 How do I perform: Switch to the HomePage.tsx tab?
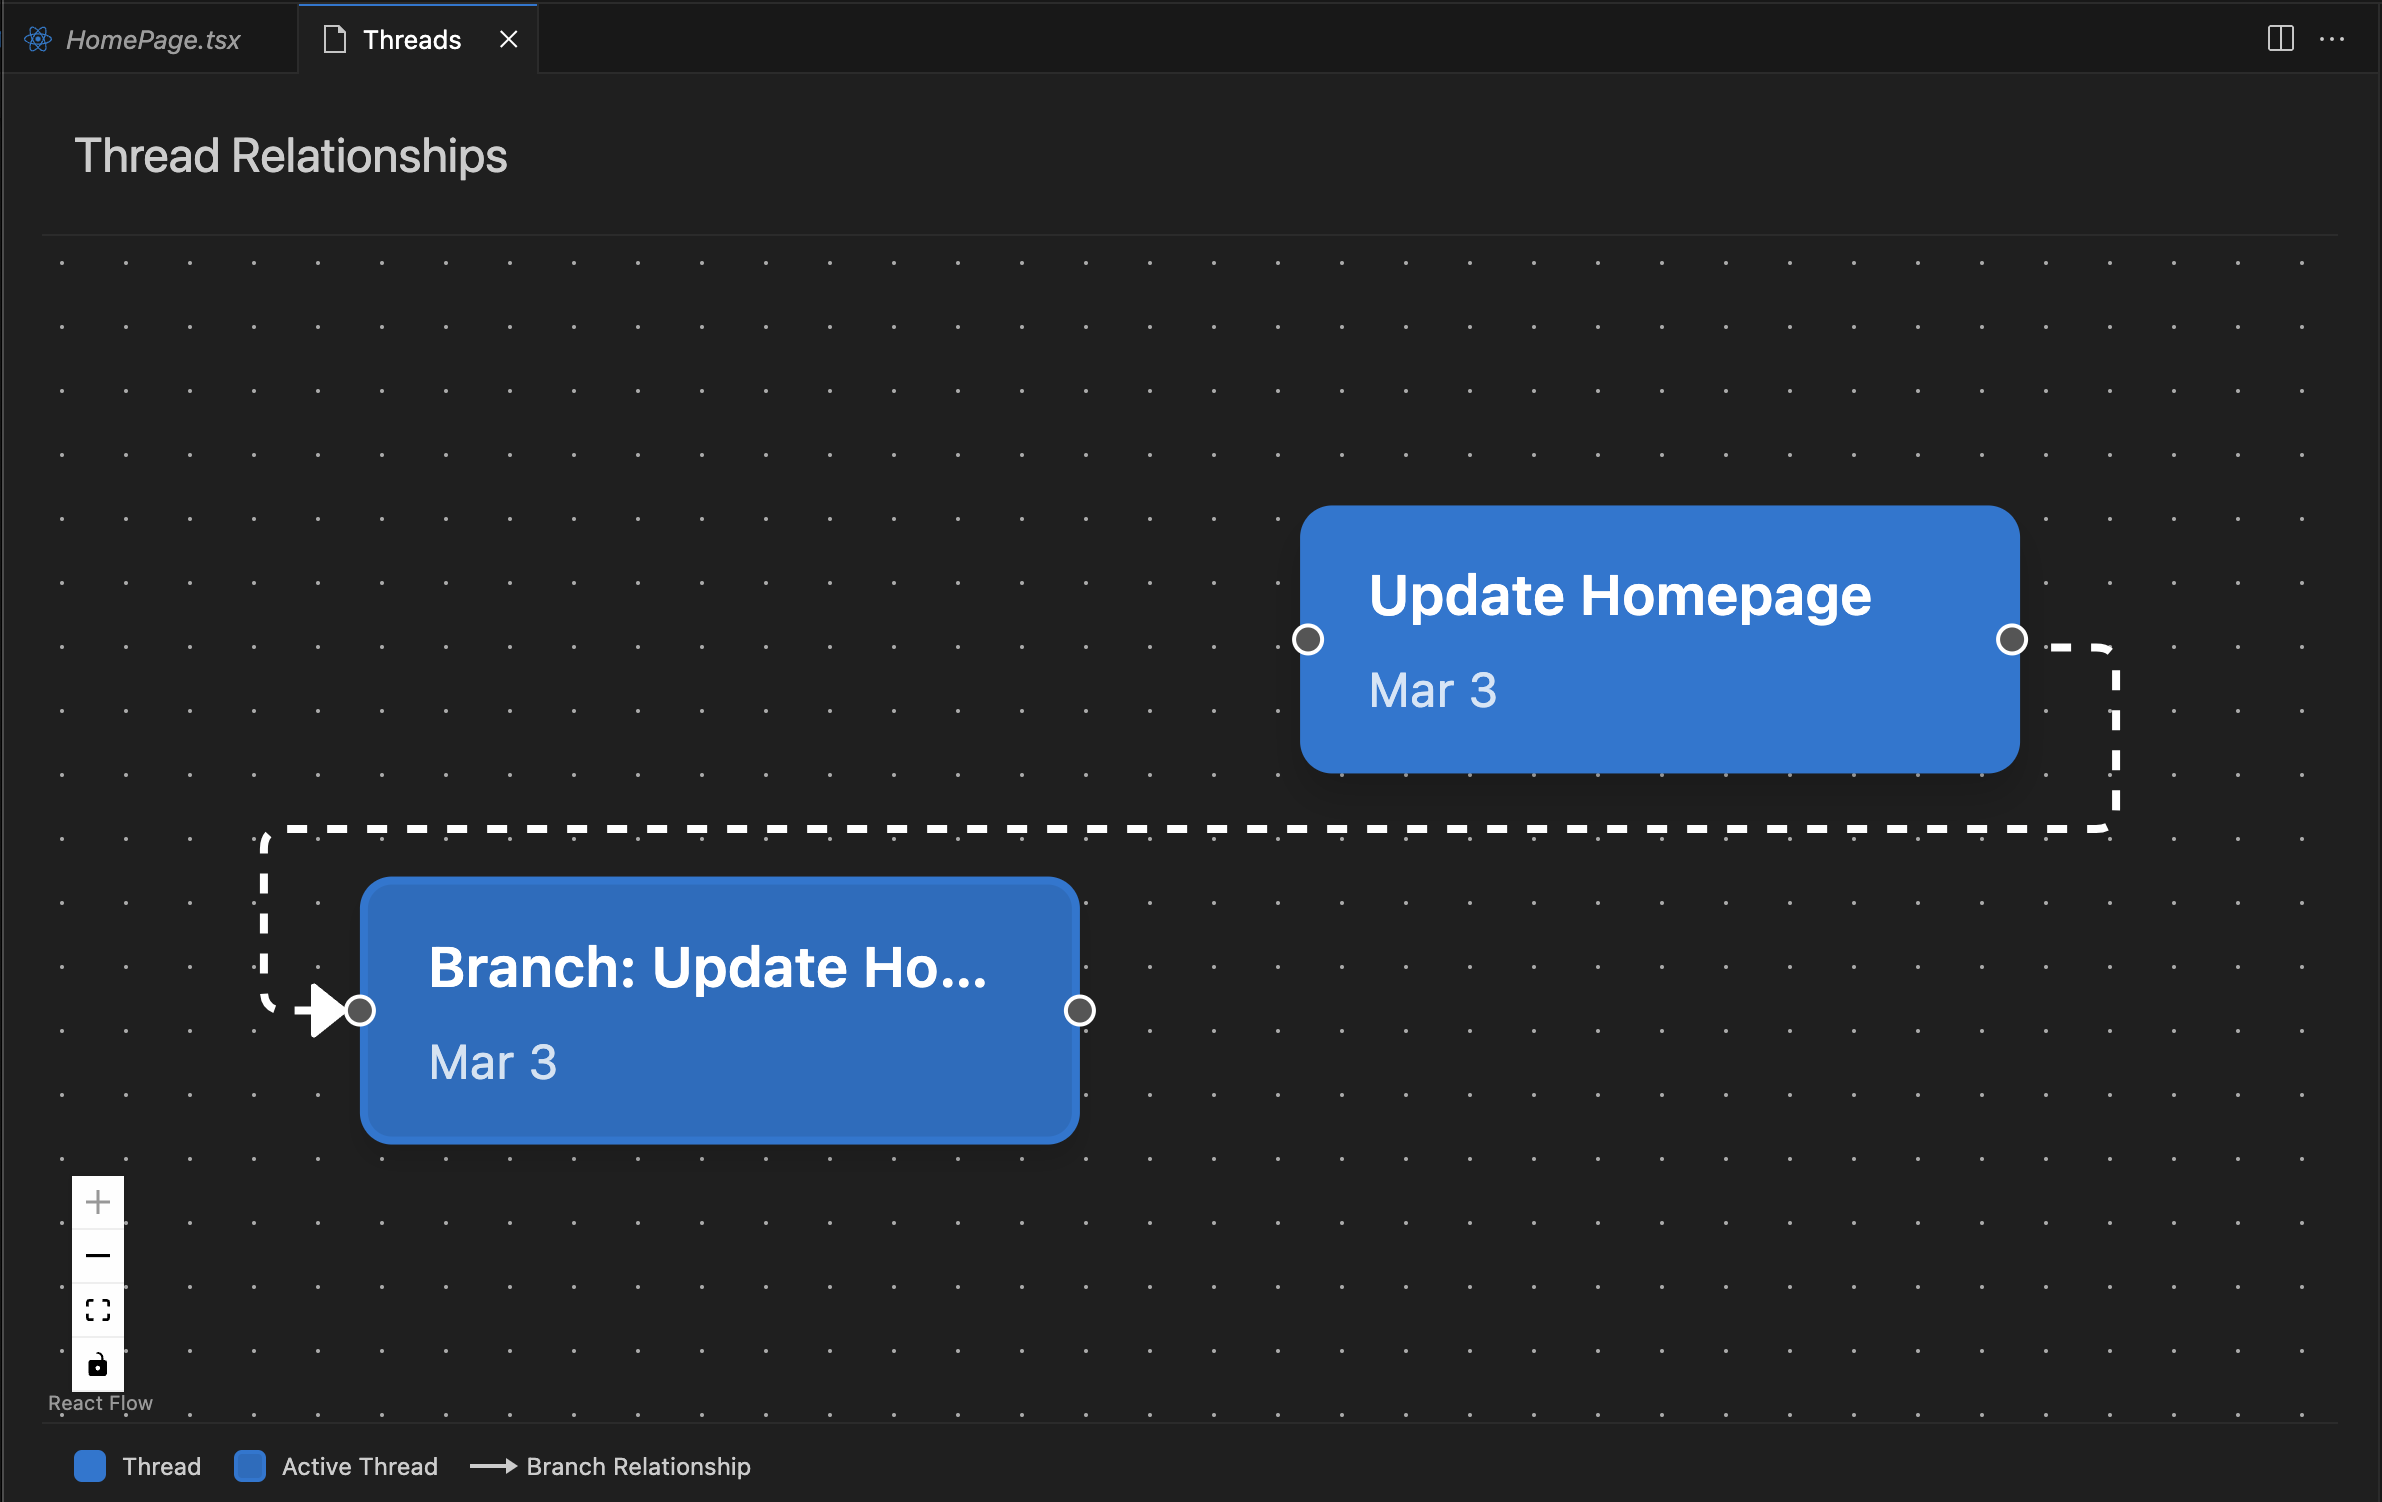(x=149, y=38)
